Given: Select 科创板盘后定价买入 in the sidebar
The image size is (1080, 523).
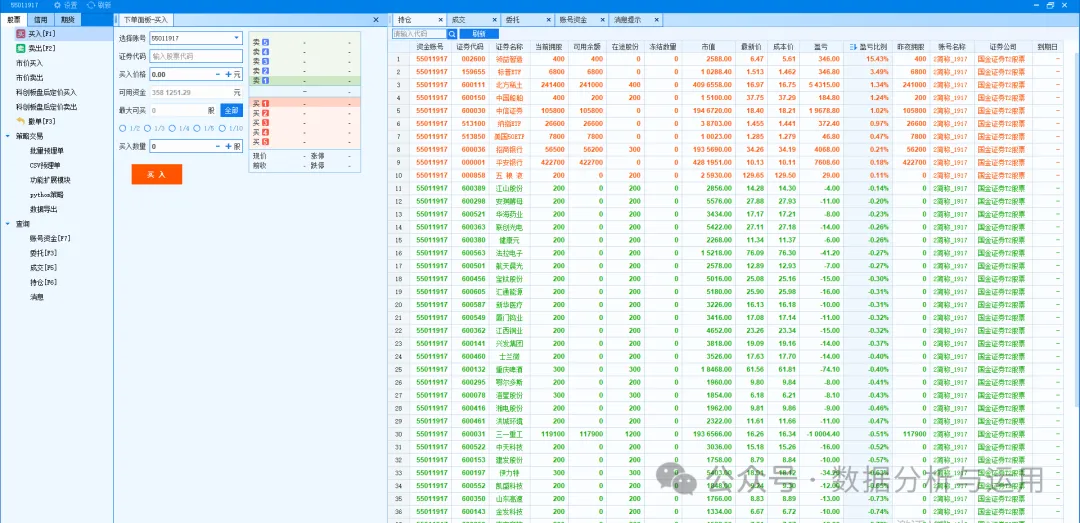Looking at the screenshot, I should (46, 92).
